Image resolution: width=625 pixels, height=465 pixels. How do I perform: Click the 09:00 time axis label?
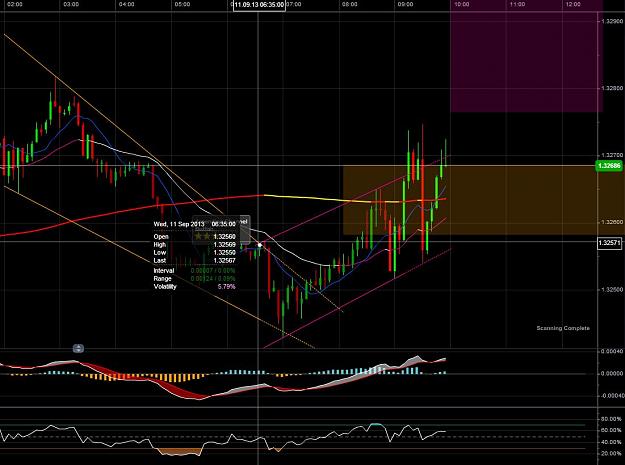pyautogui.click(x=405, y=4)
